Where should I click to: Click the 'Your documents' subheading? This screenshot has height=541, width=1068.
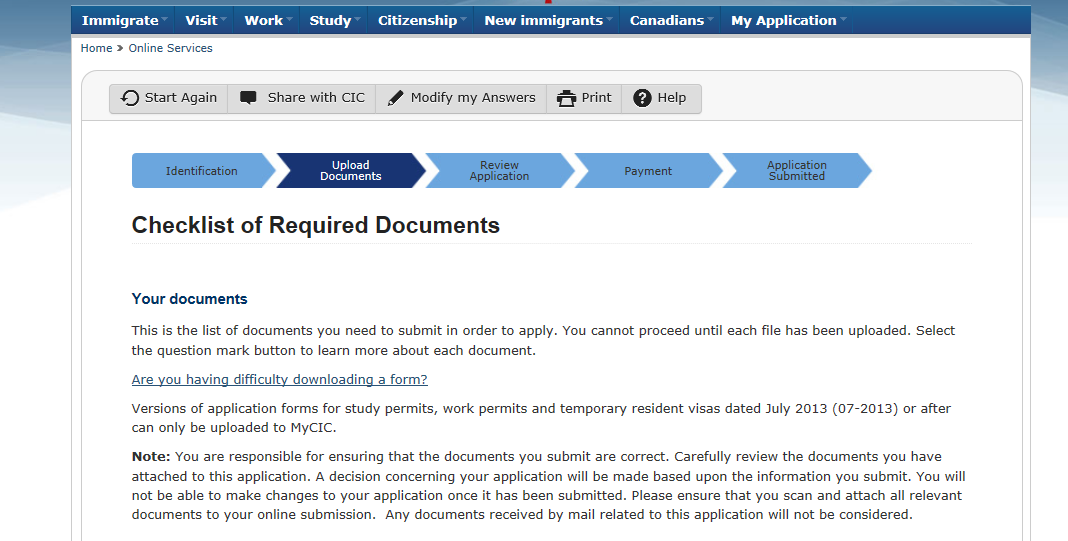pos(189,299)
